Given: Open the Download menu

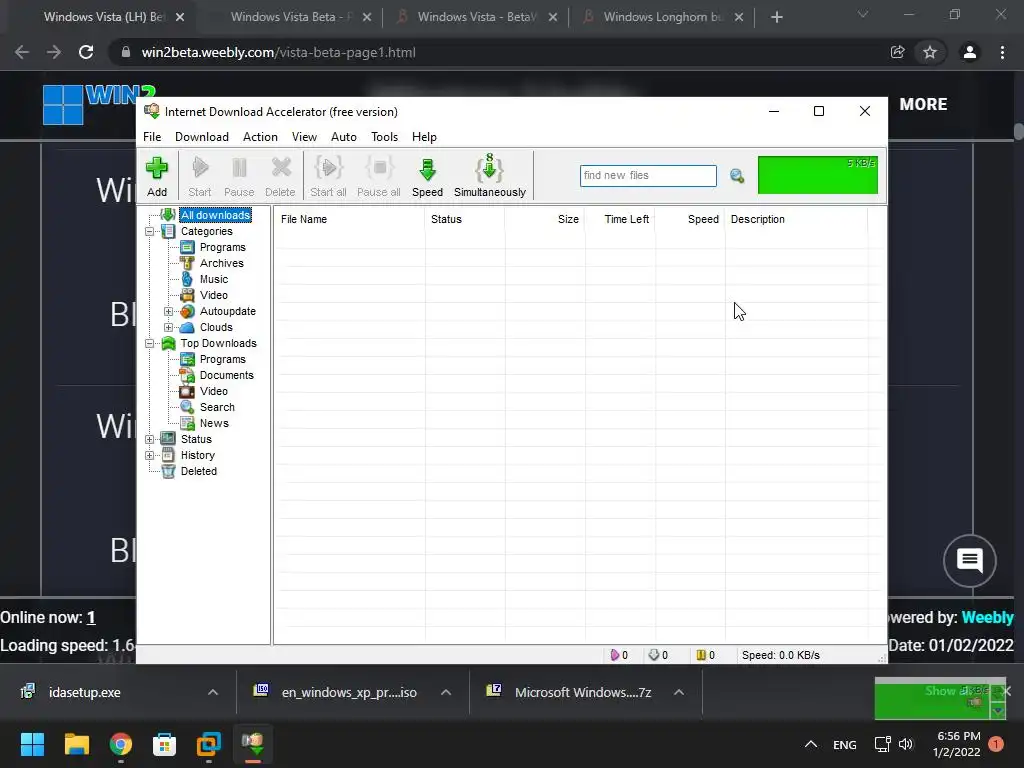Looking at the screenshot, I should point(202,137).
